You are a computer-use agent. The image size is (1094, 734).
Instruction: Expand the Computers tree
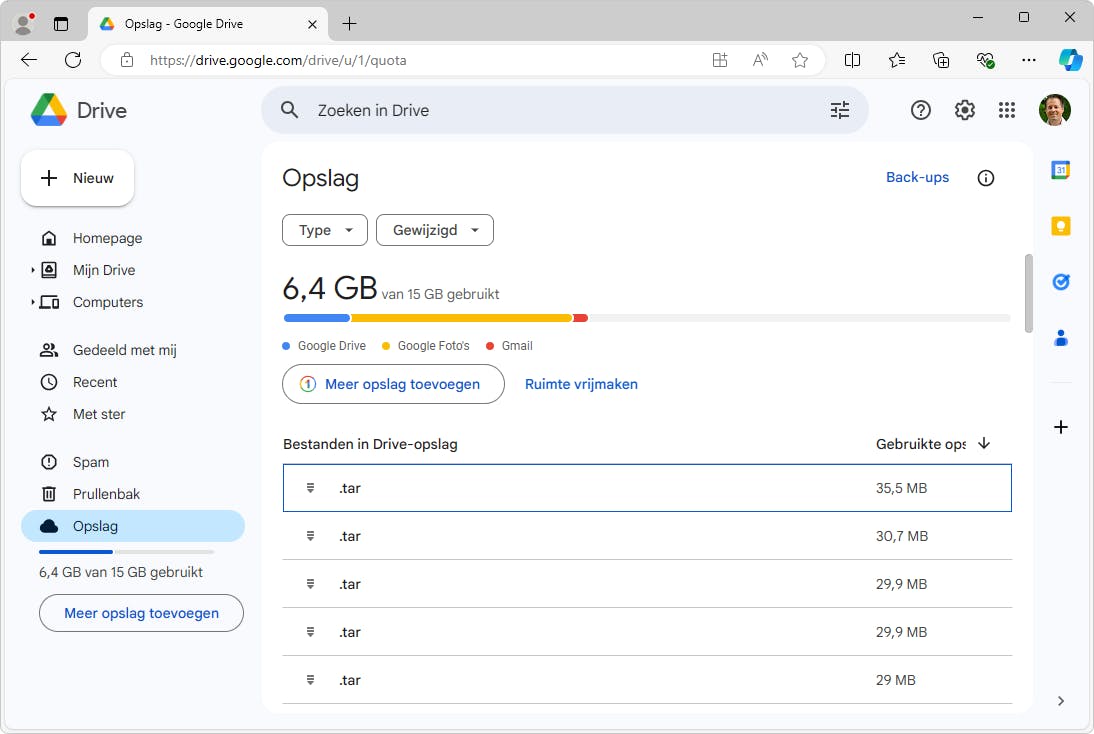[x=33, y=302]
